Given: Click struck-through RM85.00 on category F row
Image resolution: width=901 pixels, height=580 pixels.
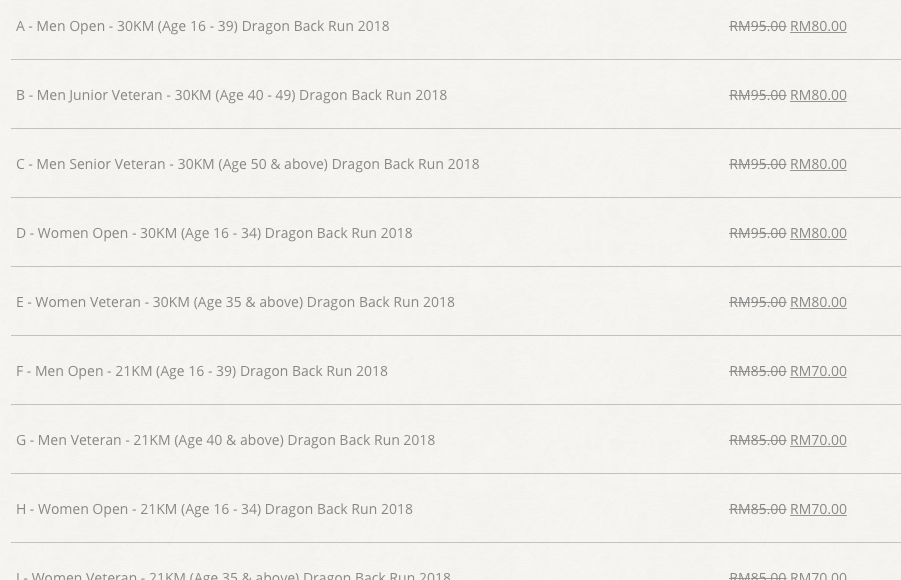Looking at the screenshot, I should (757, 371).
